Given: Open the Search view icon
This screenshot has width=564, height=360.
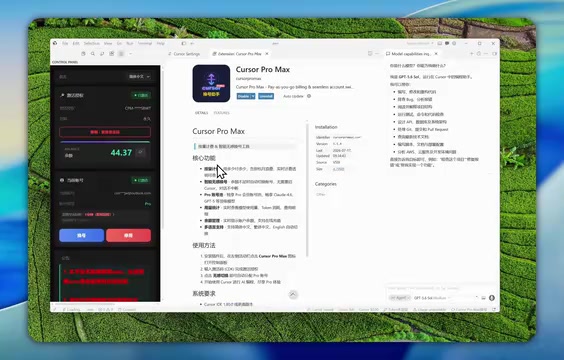Looking at the screenshot, I should pyautogui.click(x=93, y=54).
